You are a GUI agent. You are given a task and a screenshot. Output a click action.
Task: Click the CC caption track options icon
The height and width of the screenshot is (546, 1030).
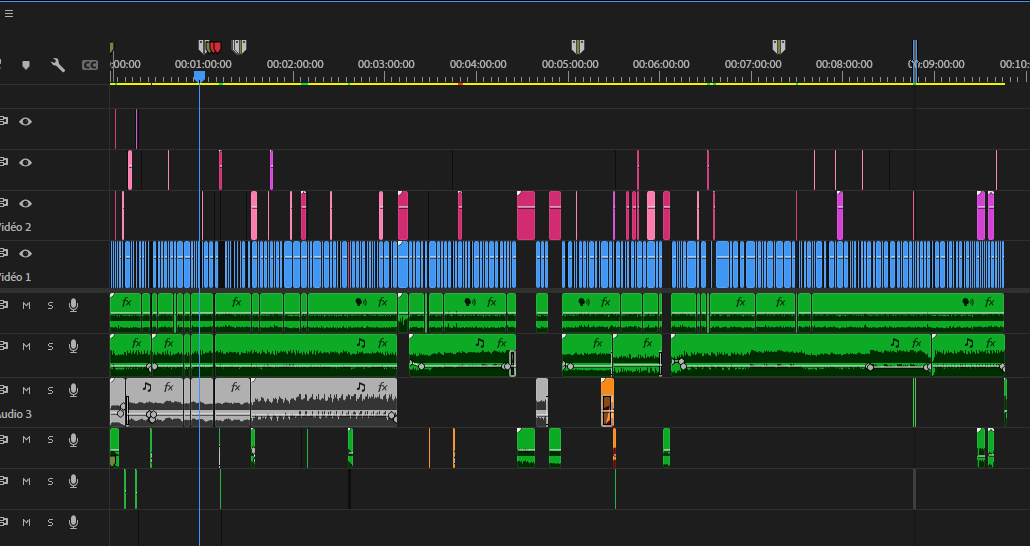[x=89, y=65]
